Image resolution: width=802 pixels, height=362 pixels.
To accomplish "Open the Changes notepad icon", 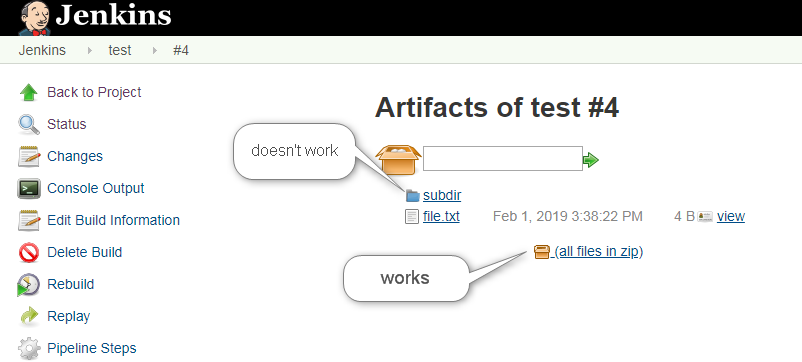I will click(x=29, y=156).
